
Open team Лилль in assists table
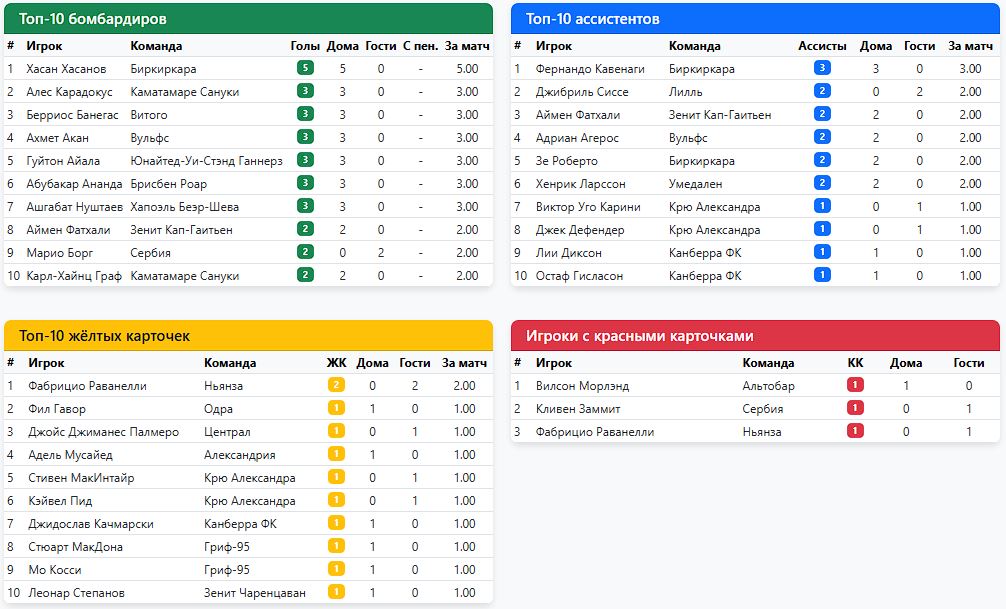click(686, 91)
